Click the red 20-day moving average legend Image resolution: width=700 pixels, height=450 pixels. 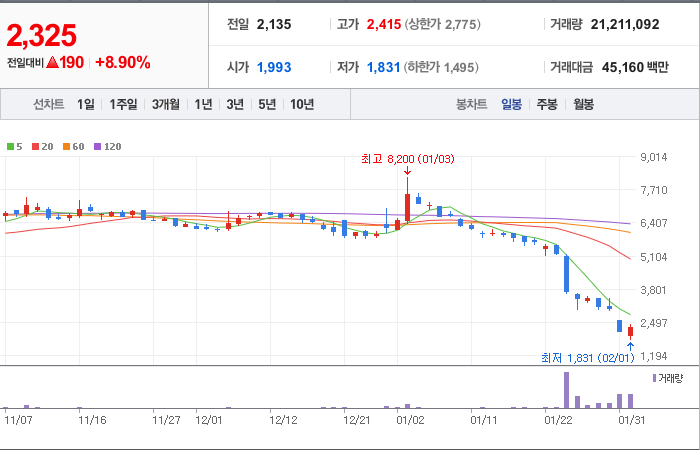coord(42,146)
